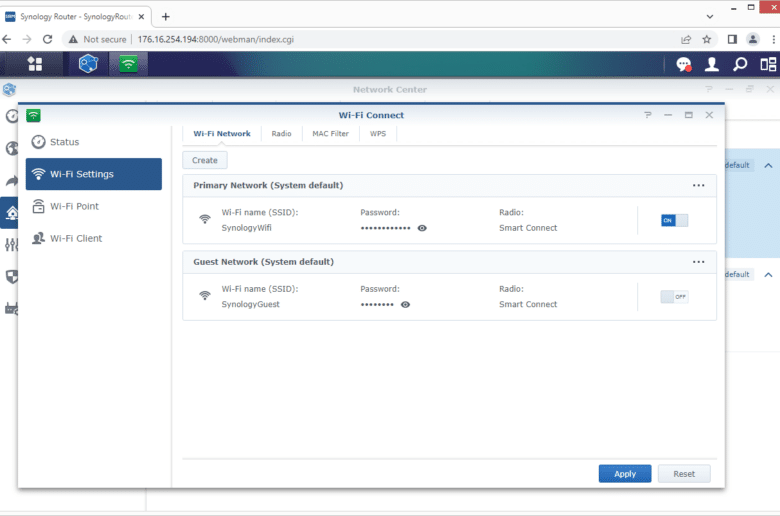
Task: Open Wi-Fi Connect help question mark
Action: click(x=648, y=115)
